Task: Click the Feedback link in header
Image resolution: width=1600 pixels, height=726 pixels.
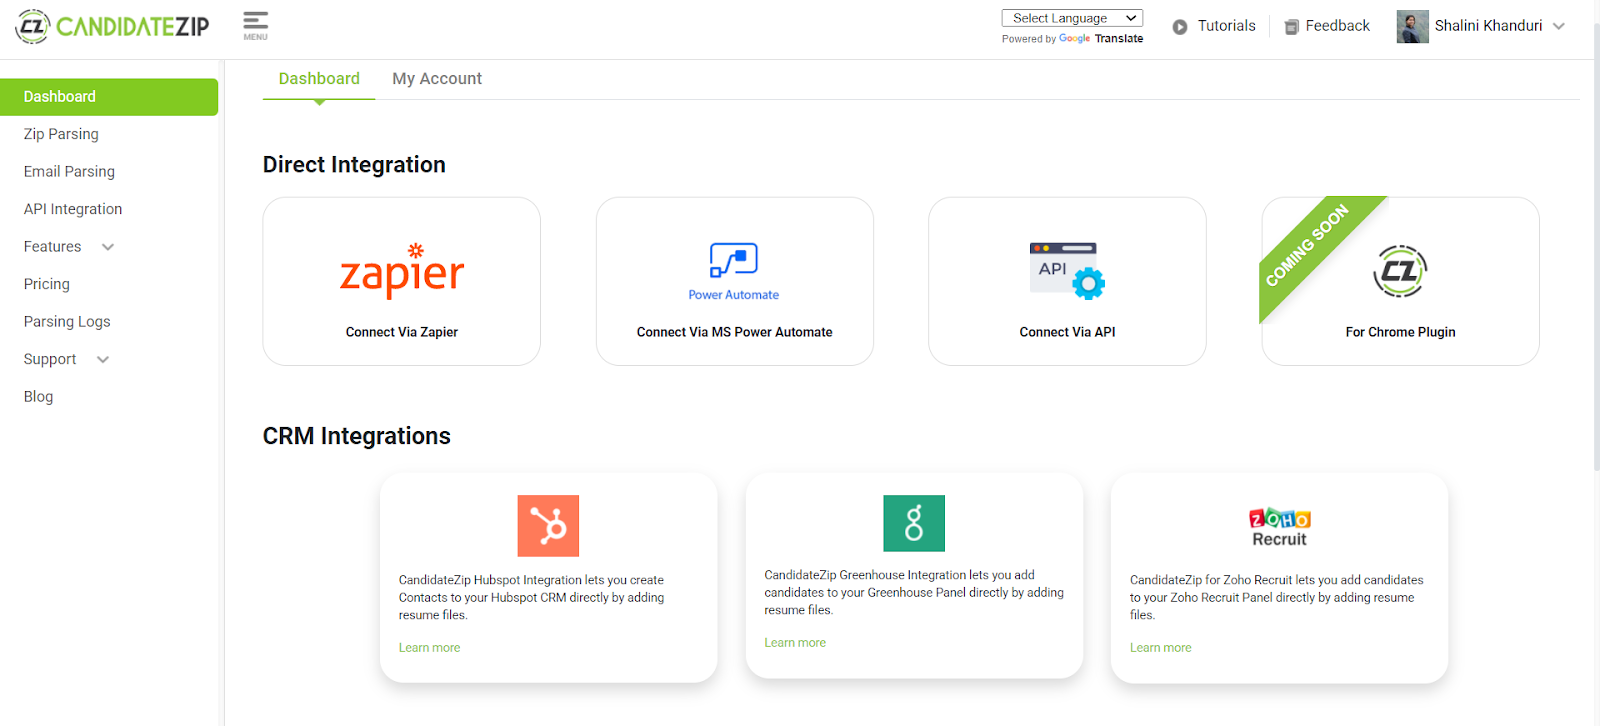Action: tap(1327, 26)
